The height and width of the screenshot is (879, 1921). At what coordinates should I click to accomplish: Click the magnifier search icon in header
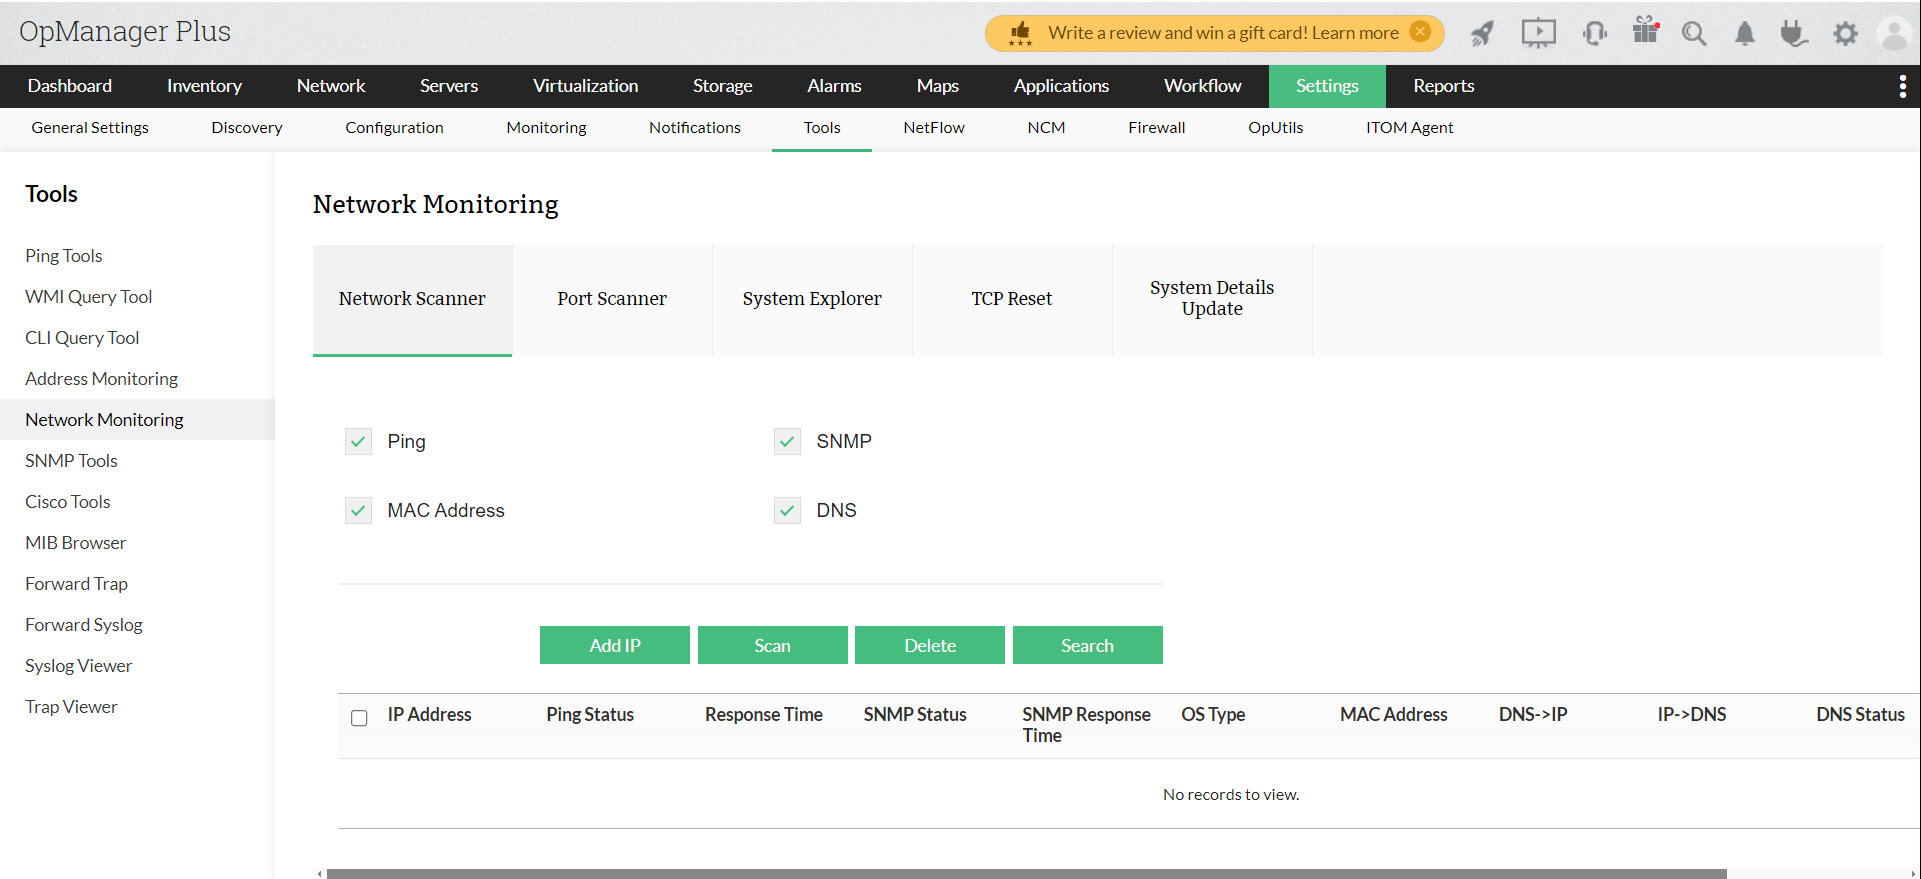(1694, 34)
